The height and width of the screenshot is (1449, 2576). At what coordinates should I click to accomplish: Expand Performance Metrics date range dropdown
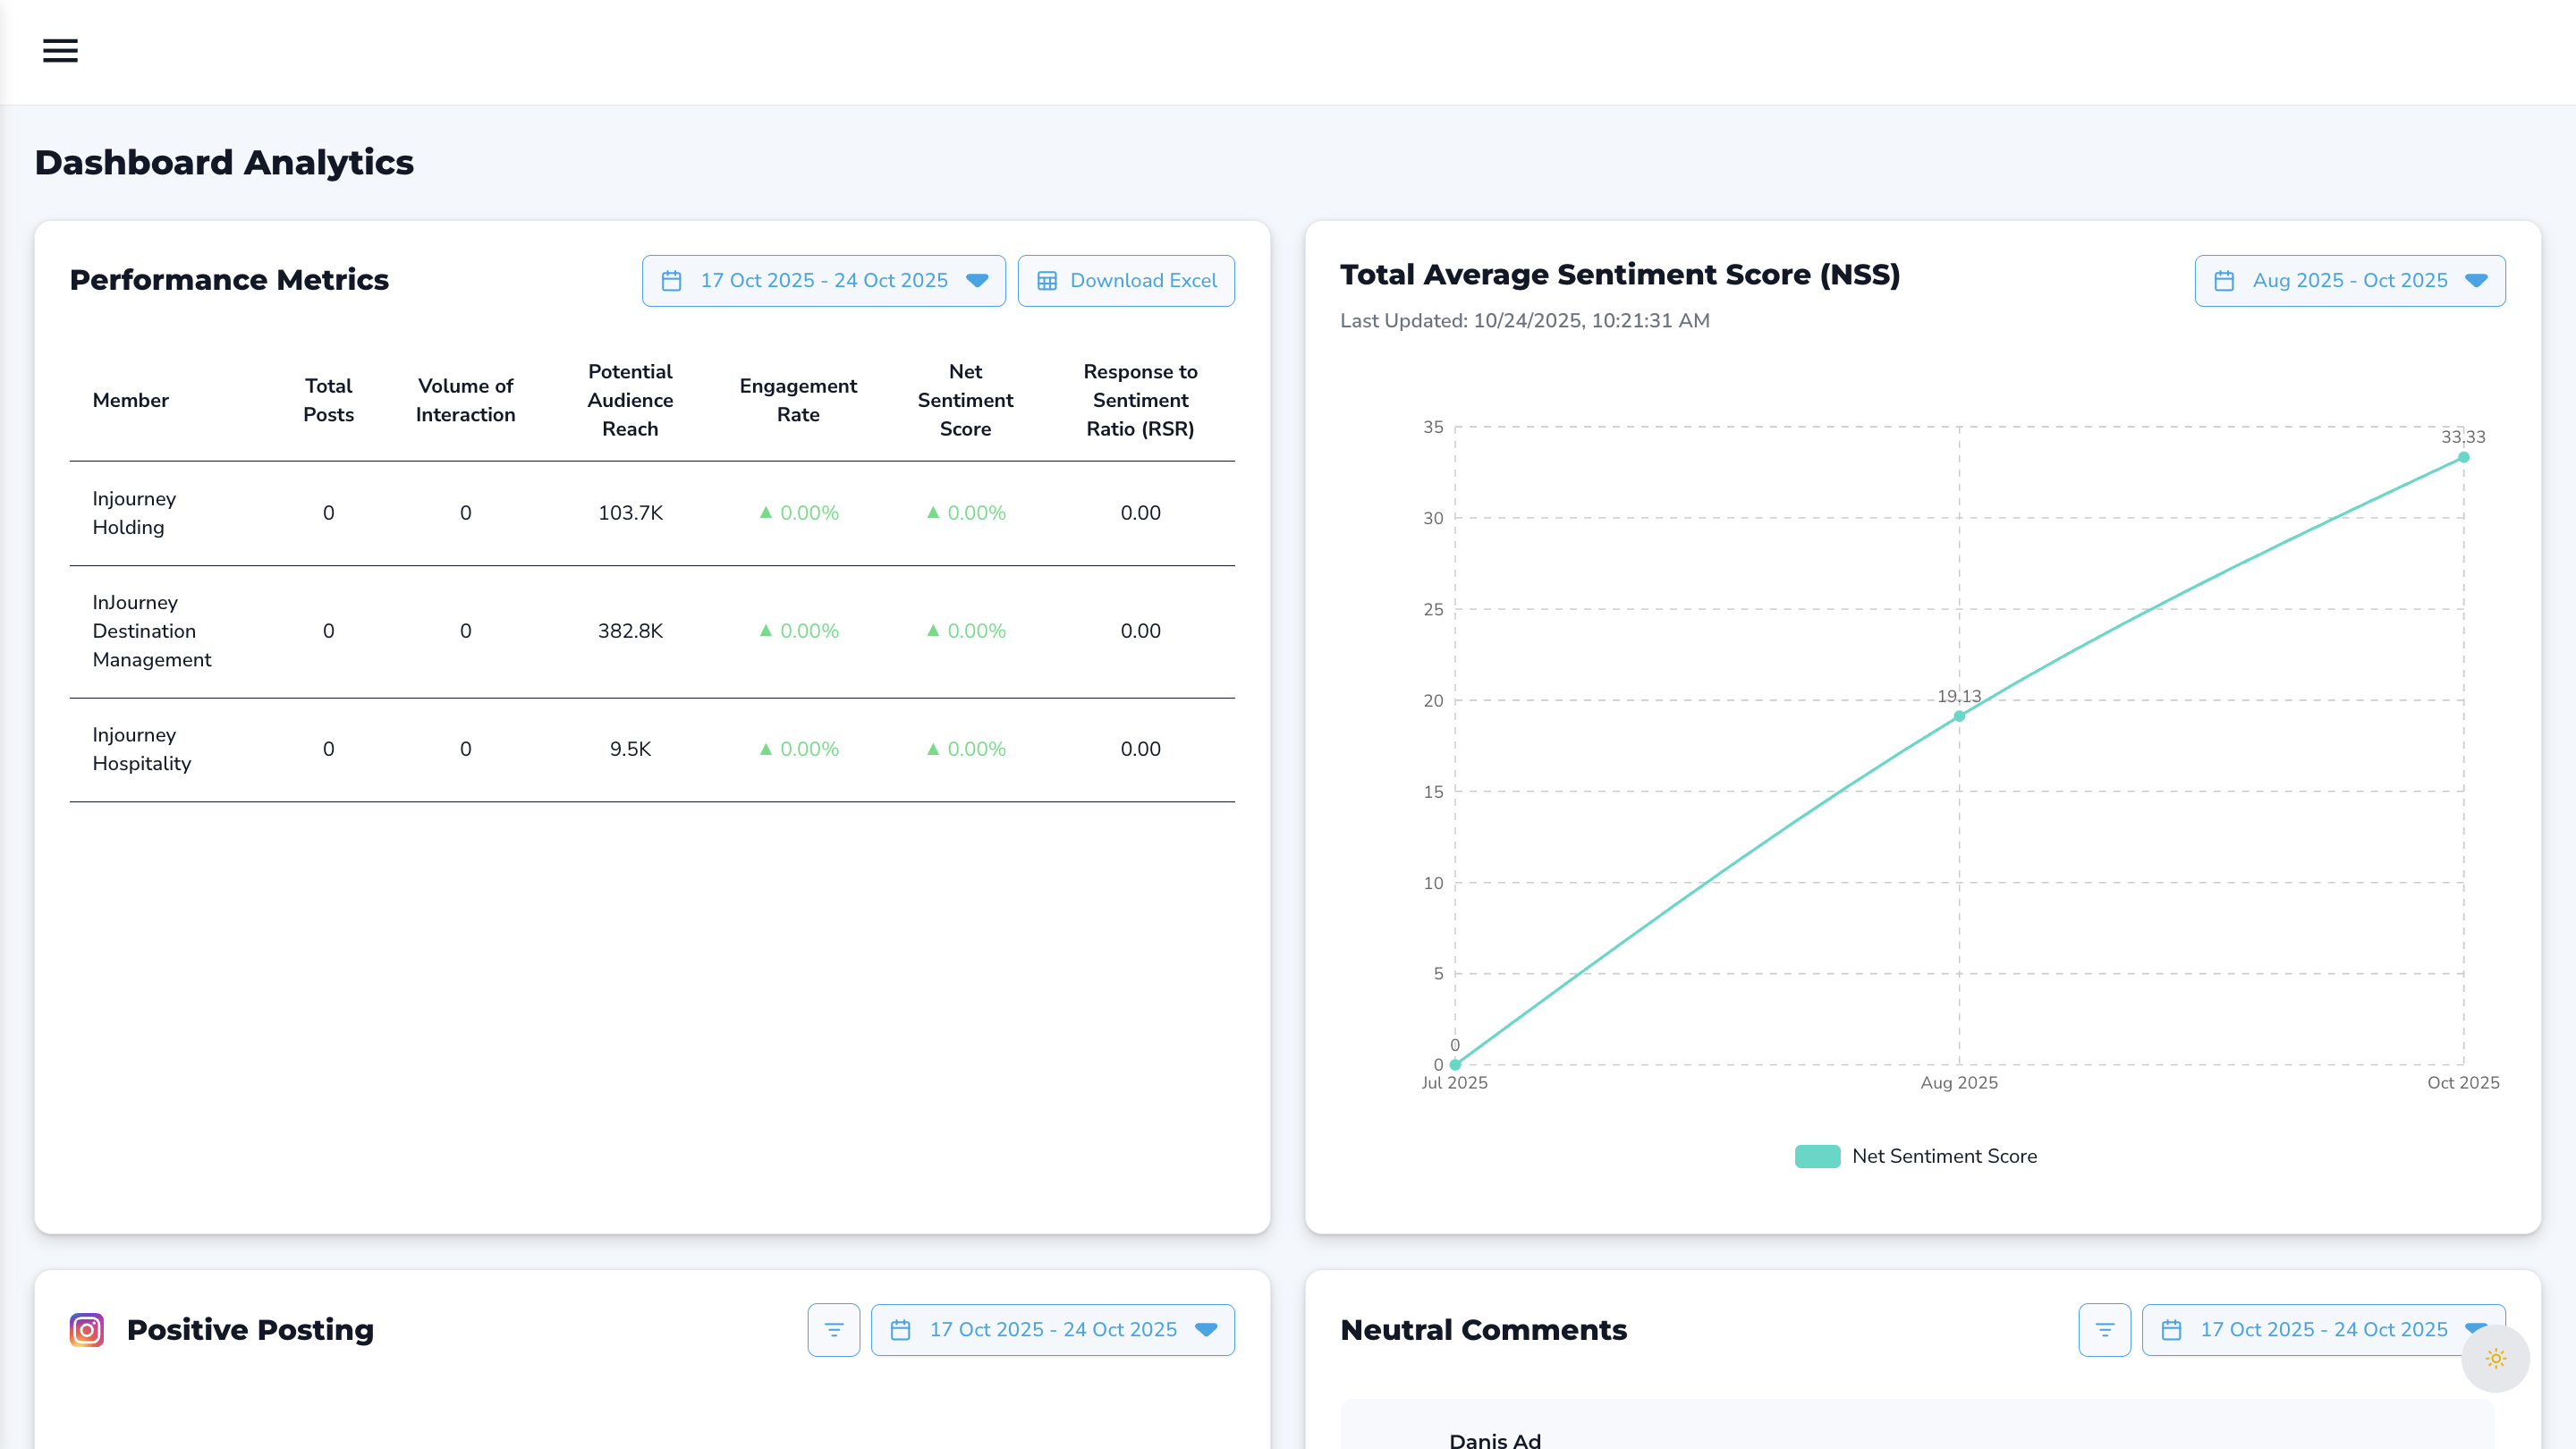(977, 281)
